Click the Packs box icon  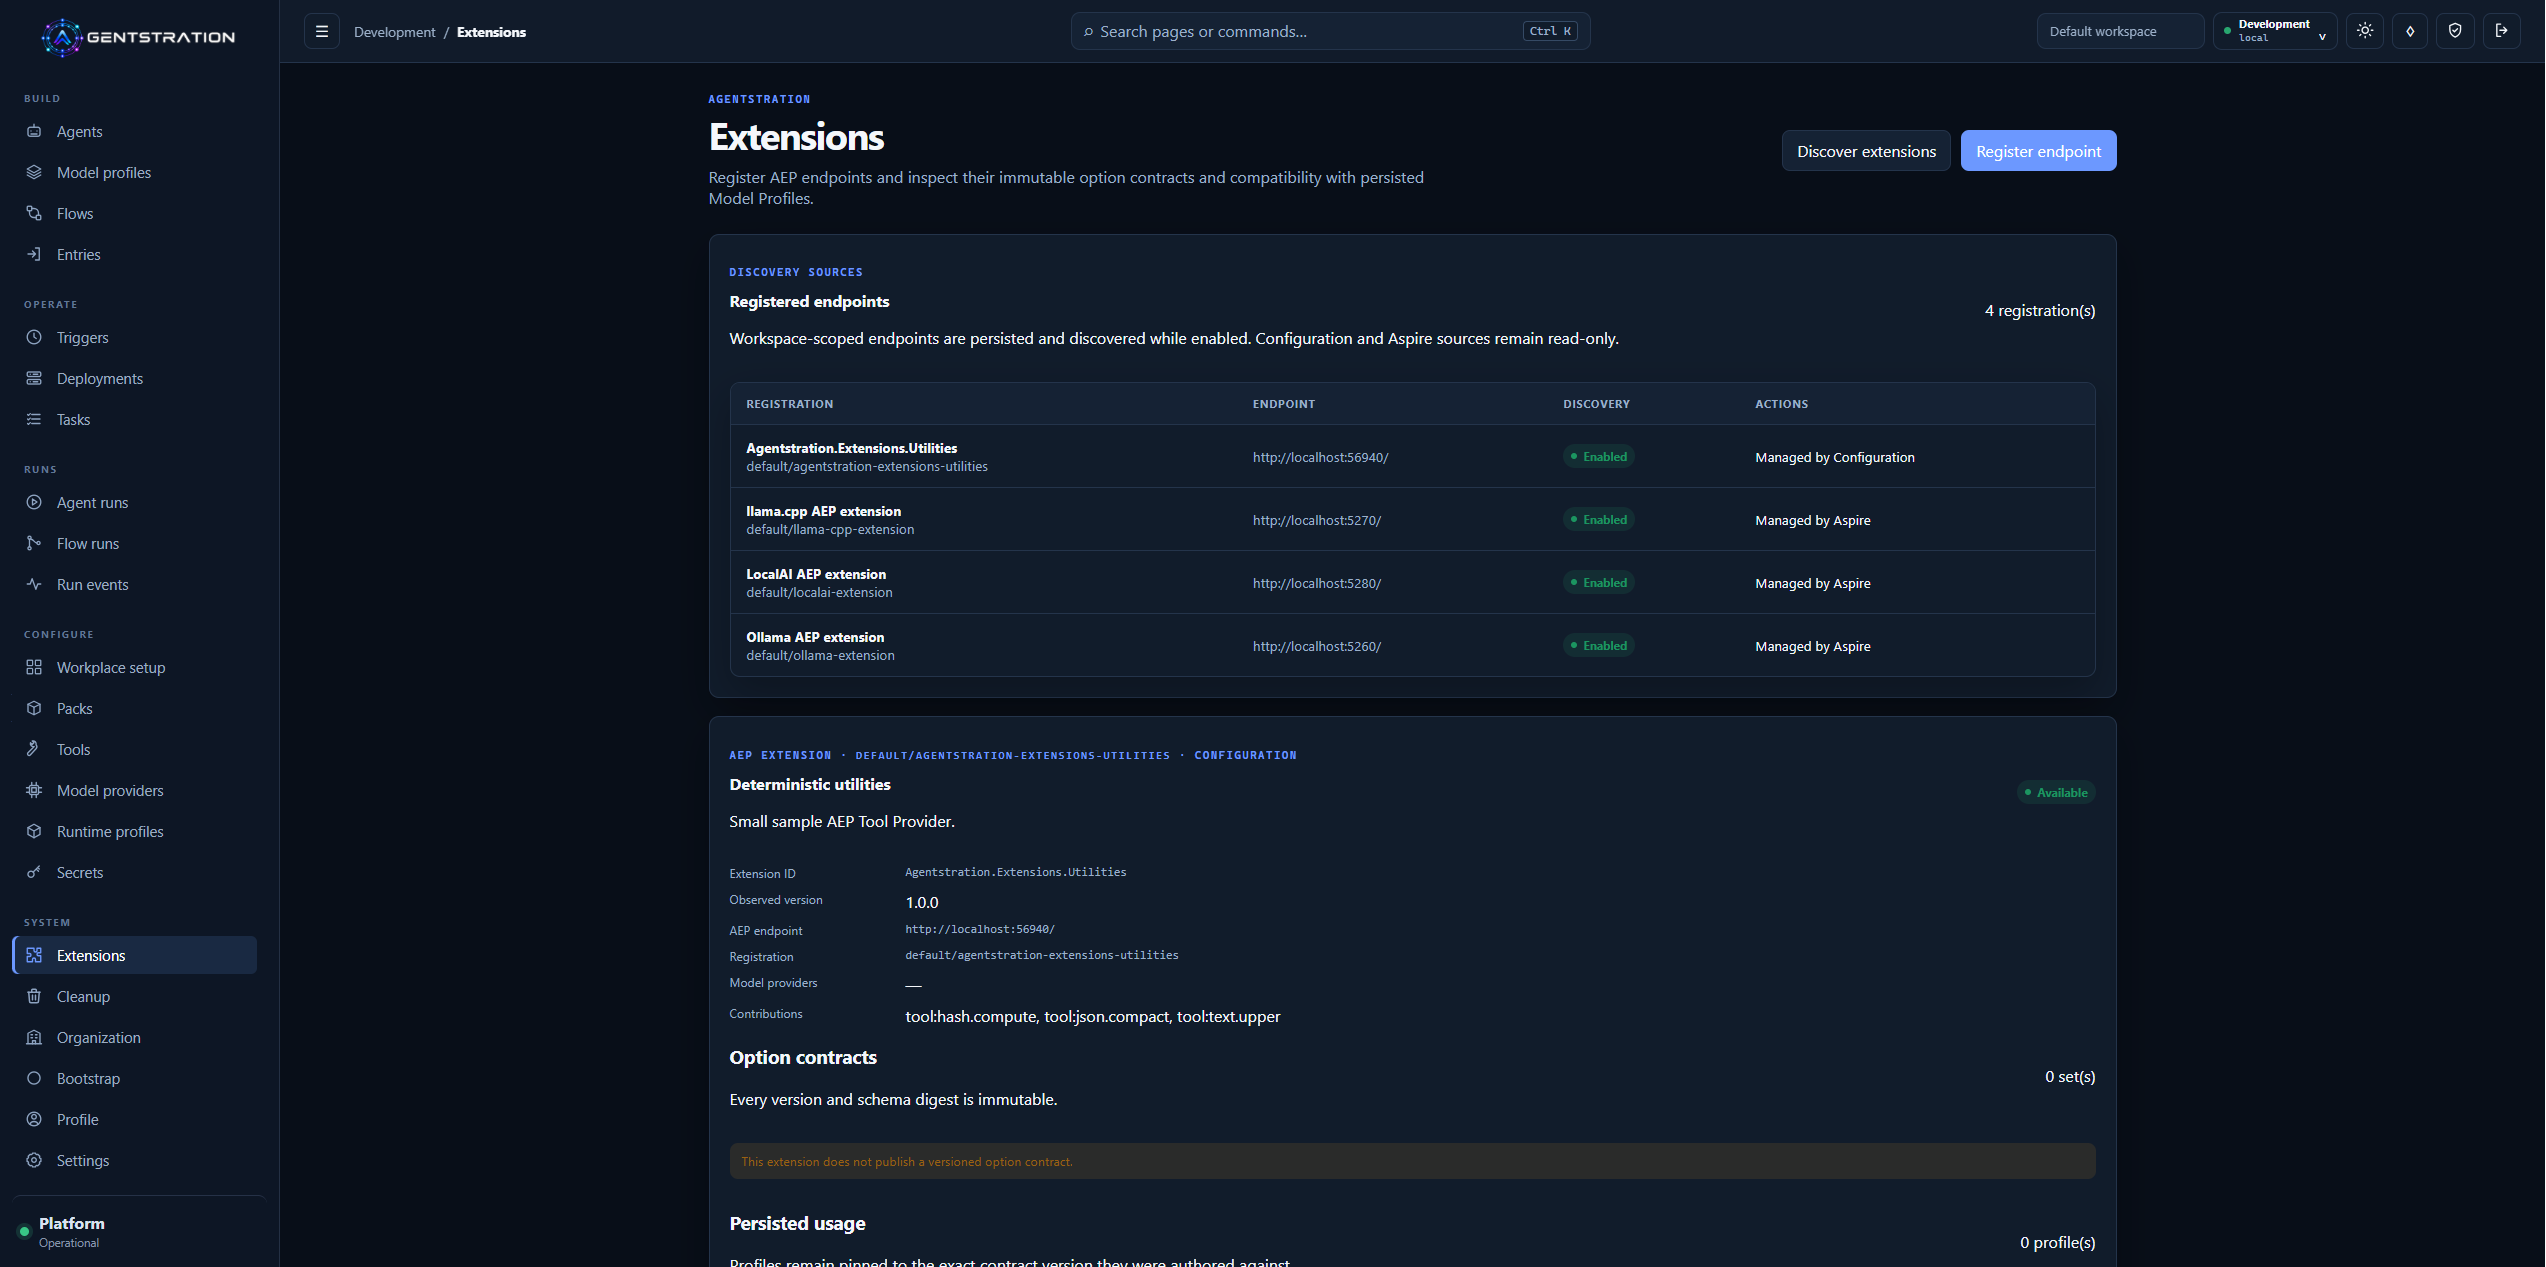pos(34,708)
